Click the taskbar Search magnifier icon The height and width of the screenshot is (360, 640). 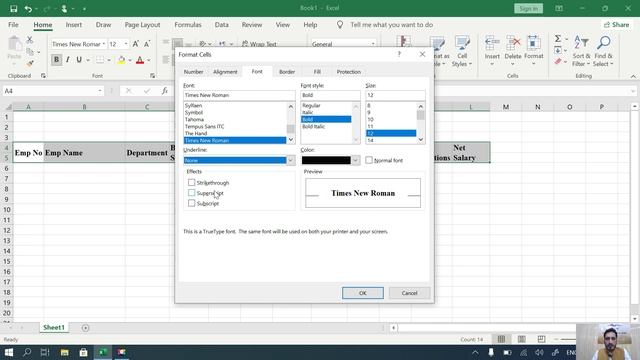pos(27,352)
